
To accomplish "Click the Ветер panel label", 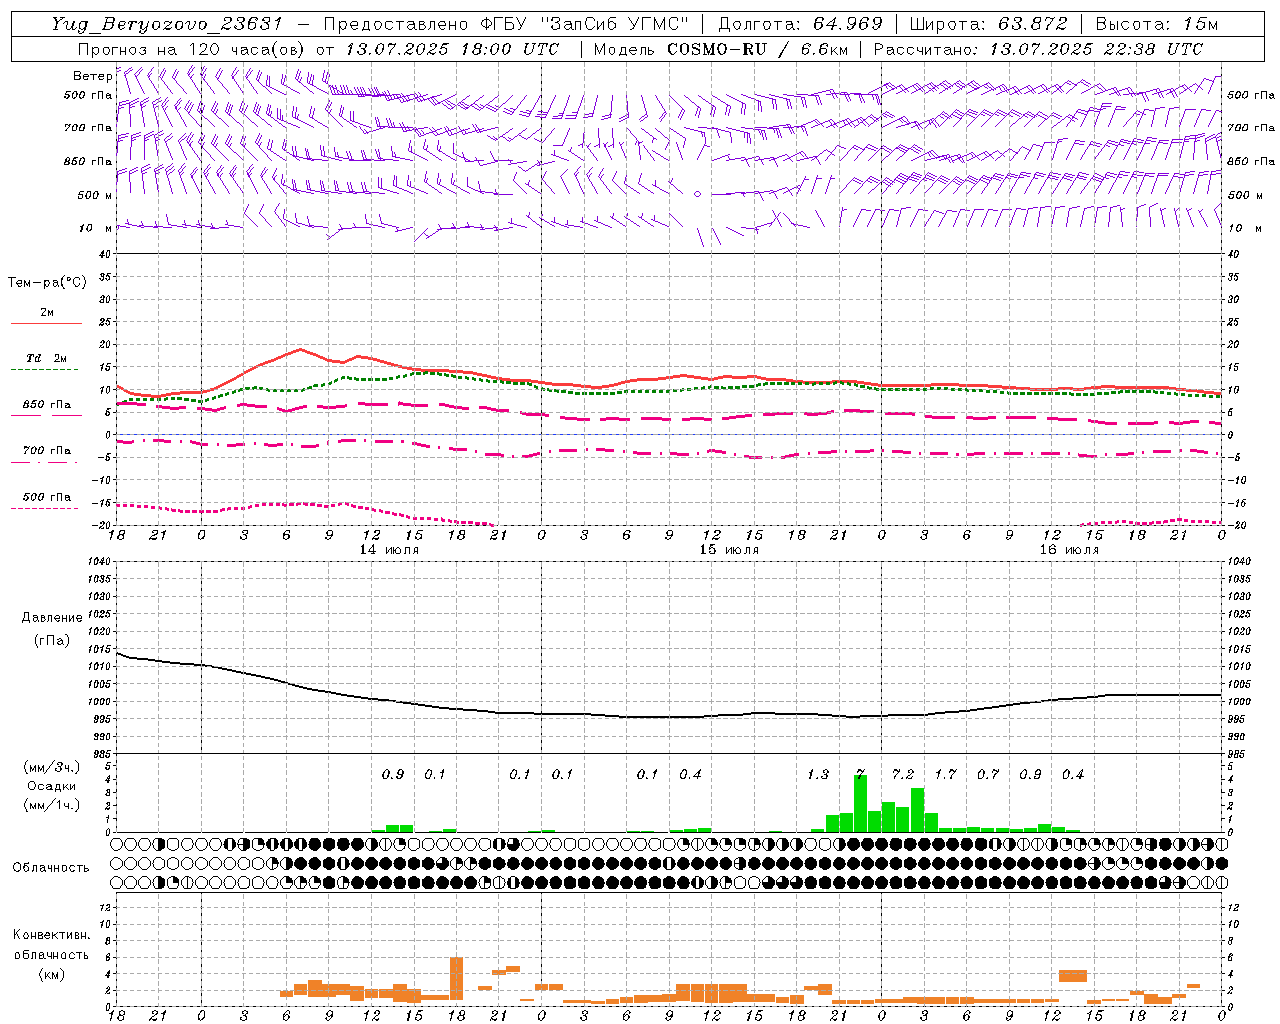I will point(92,76).
